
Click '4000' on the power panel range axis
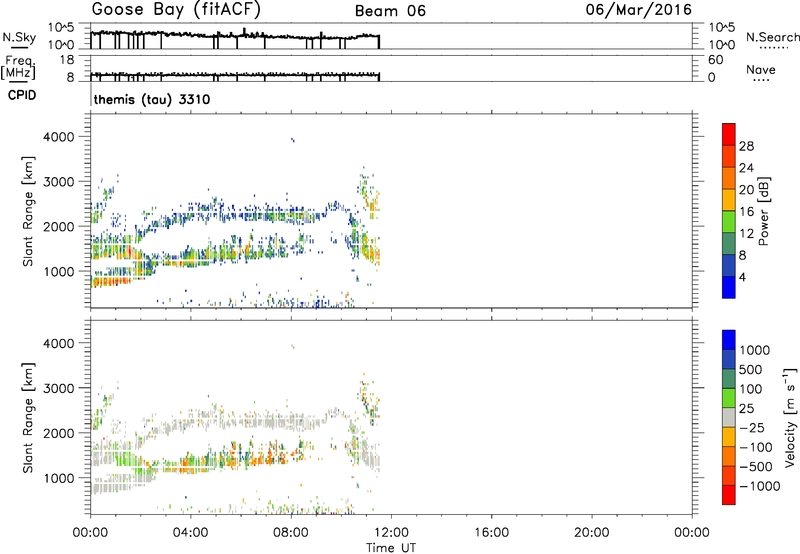point(59,137)
